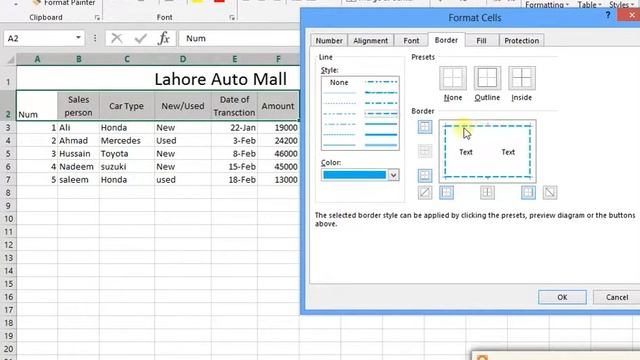Open the border Color dropdown arrow
This screenshot has height=360, width=640.
393,175
